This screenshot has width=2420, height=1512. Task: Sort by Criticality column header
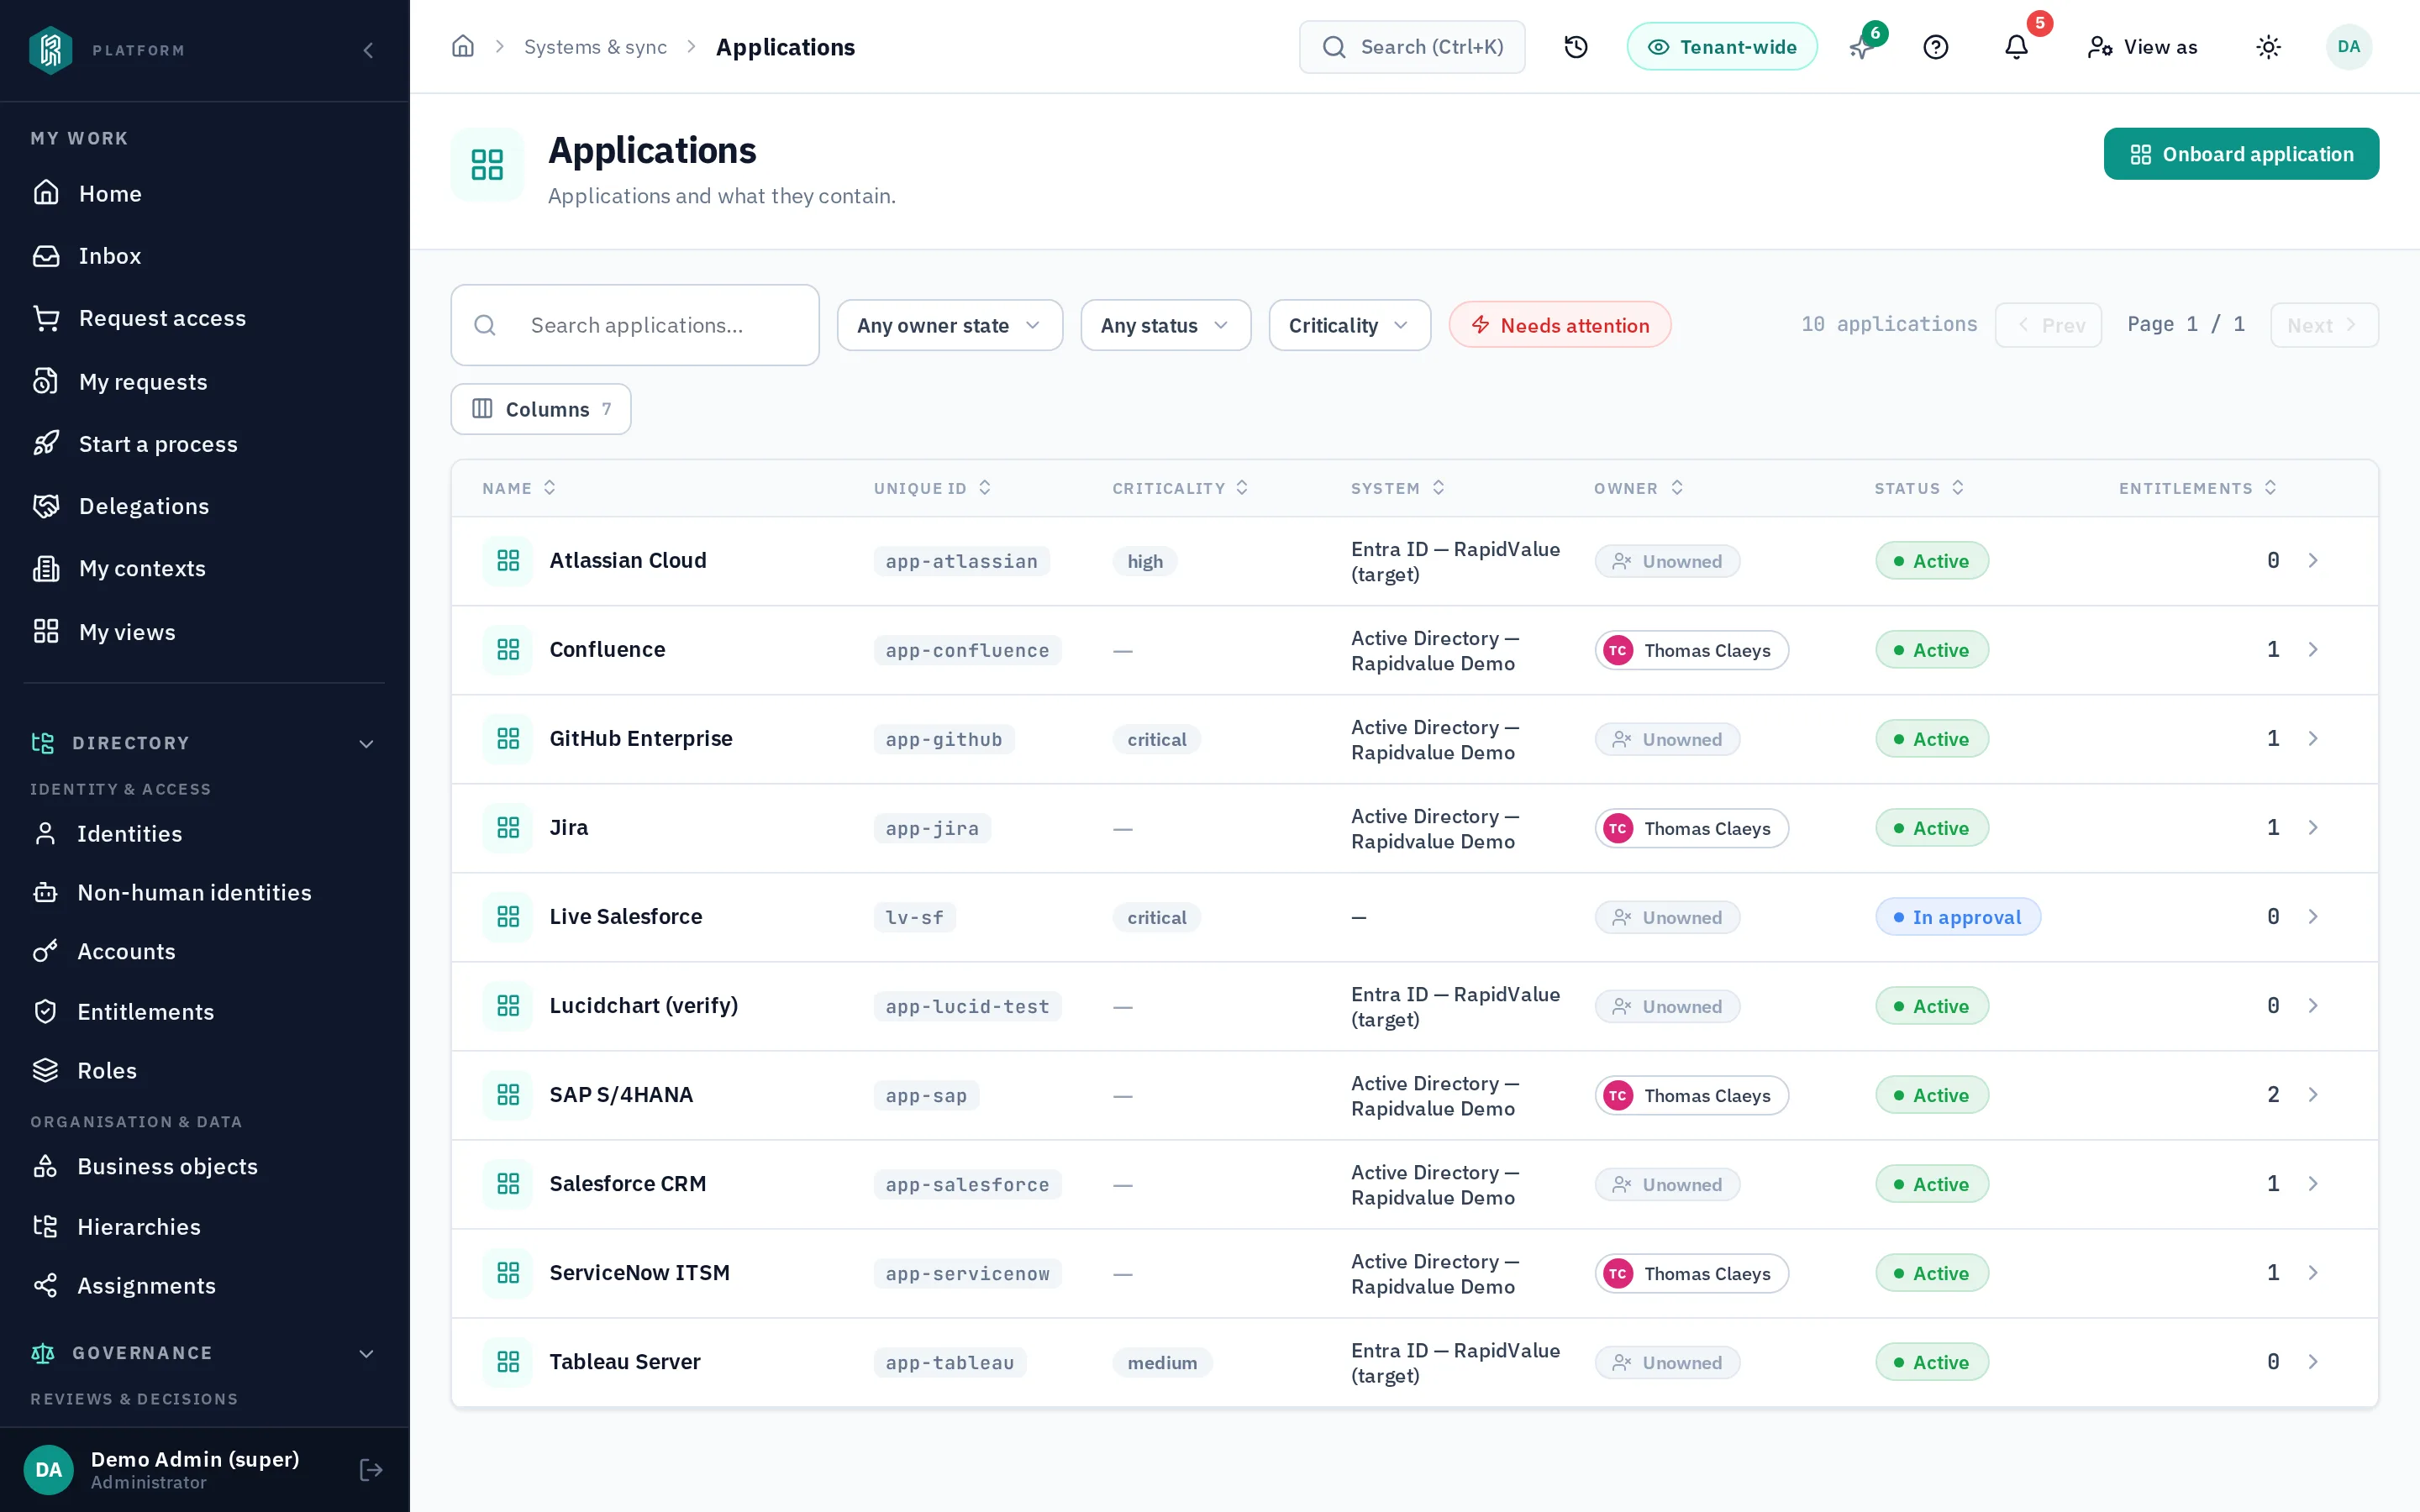[1180, 488]
